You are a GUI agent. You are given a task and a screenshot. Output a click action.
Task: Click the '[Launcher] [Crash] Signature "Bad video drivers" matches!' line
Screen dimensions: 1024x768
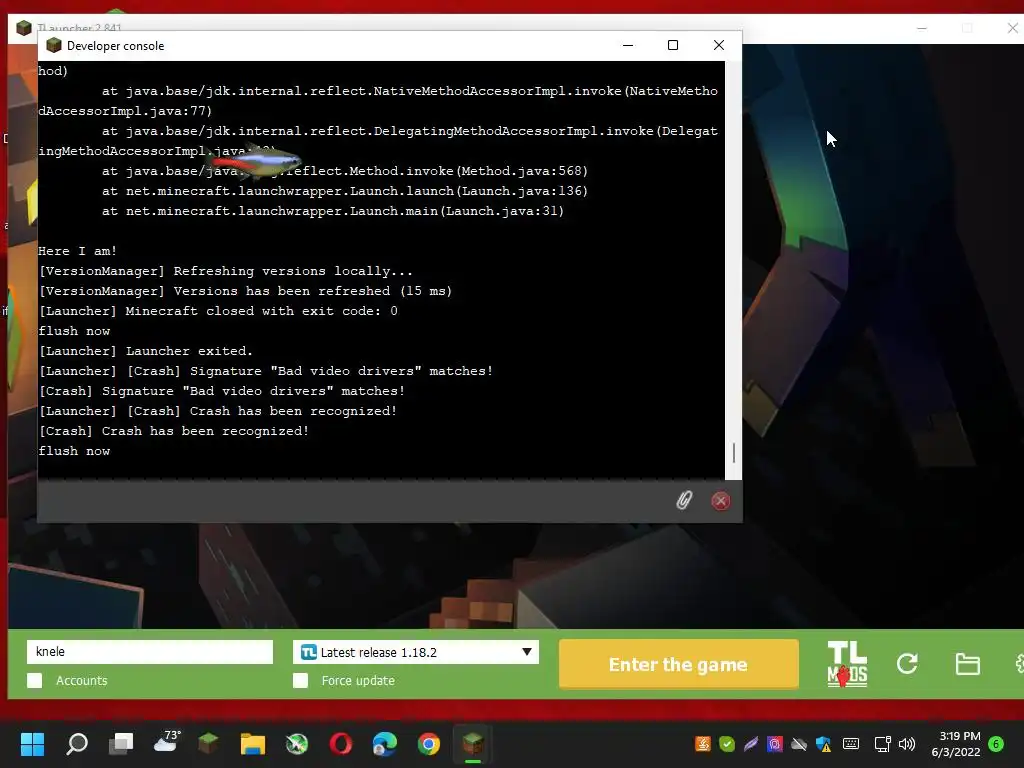pyautogui.click(x=266, y=371)
